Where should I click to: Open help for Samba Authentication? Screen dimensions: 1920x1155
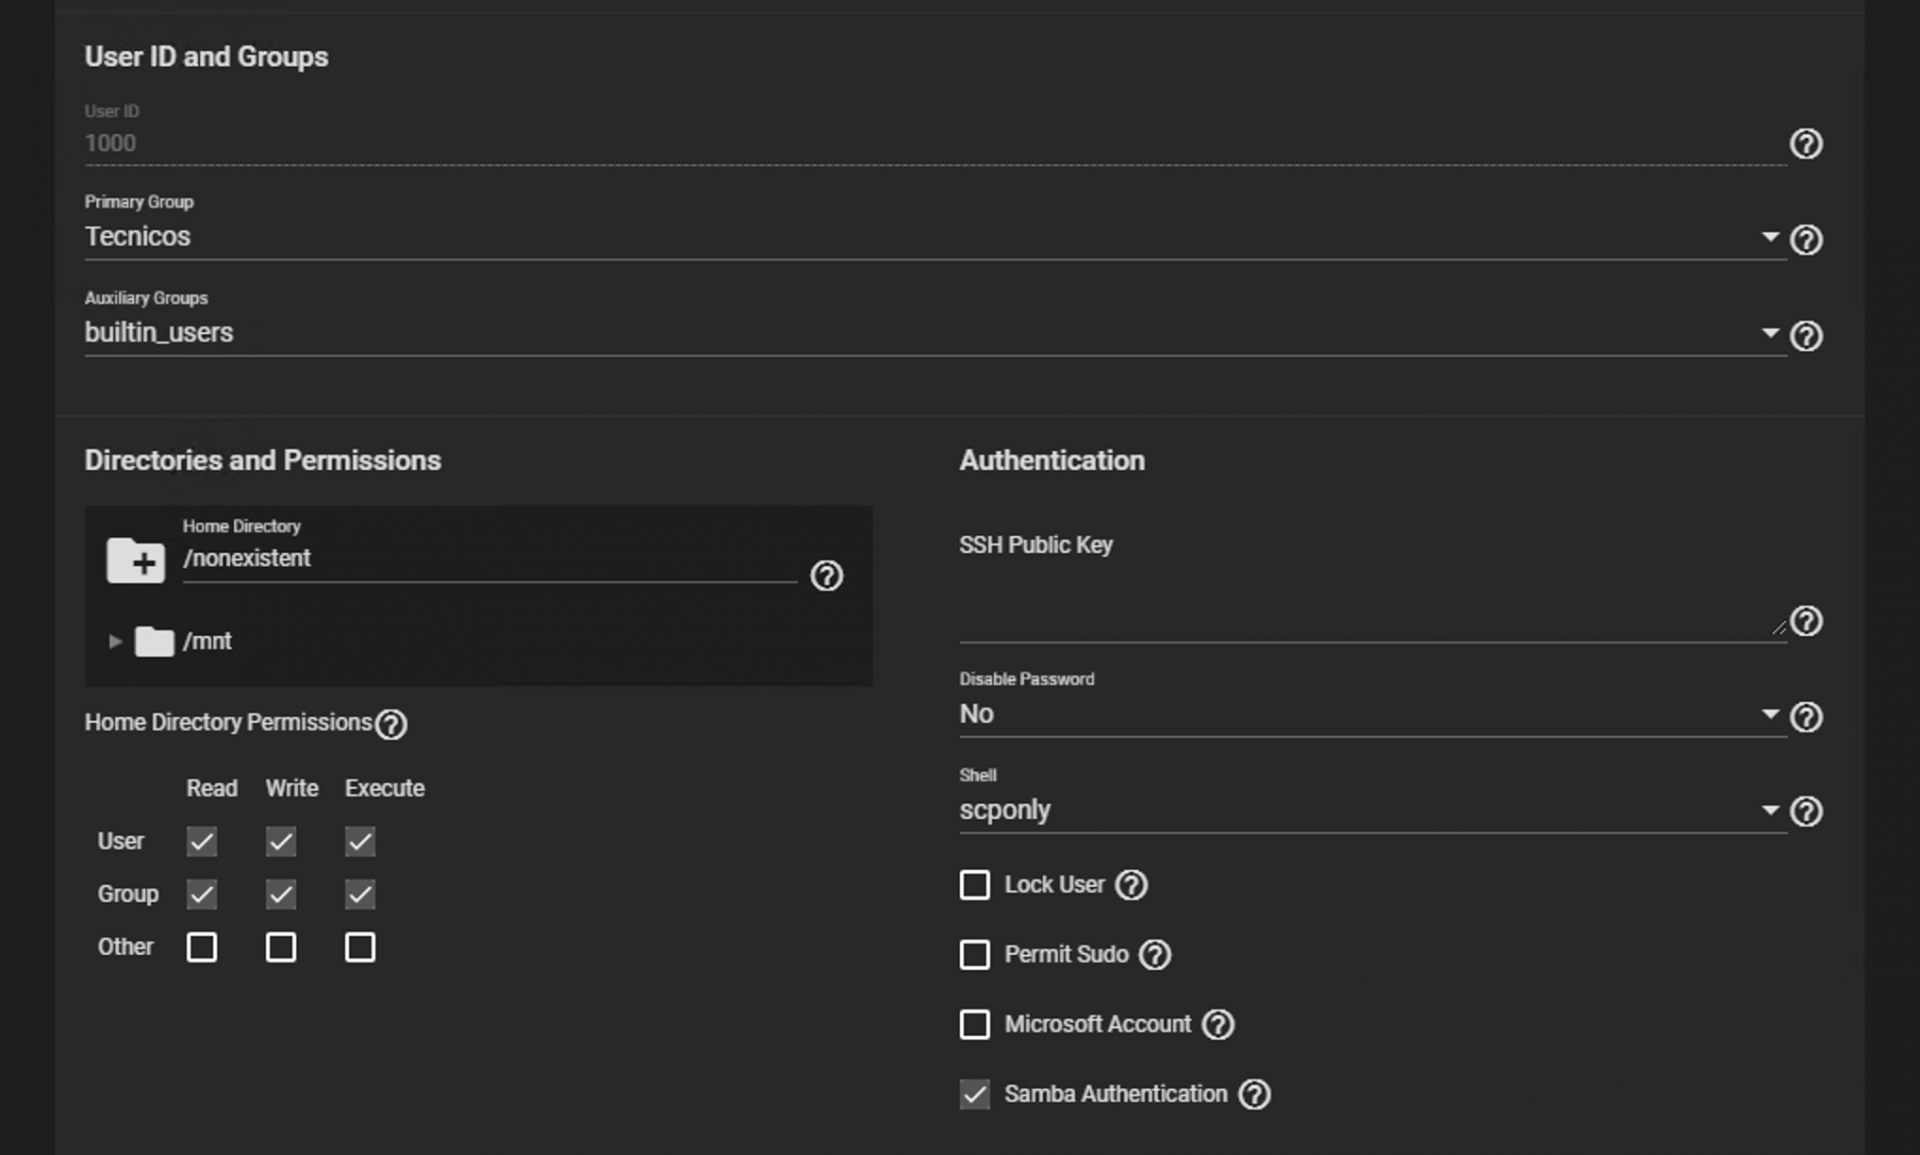tap(1254, 1095)
